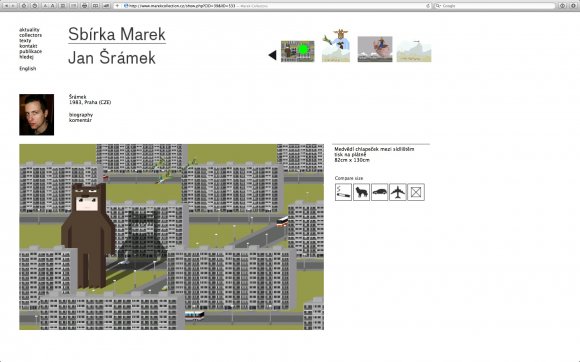Click the large pixel-art bear artwork
The image size is (580, 362).
171,237
